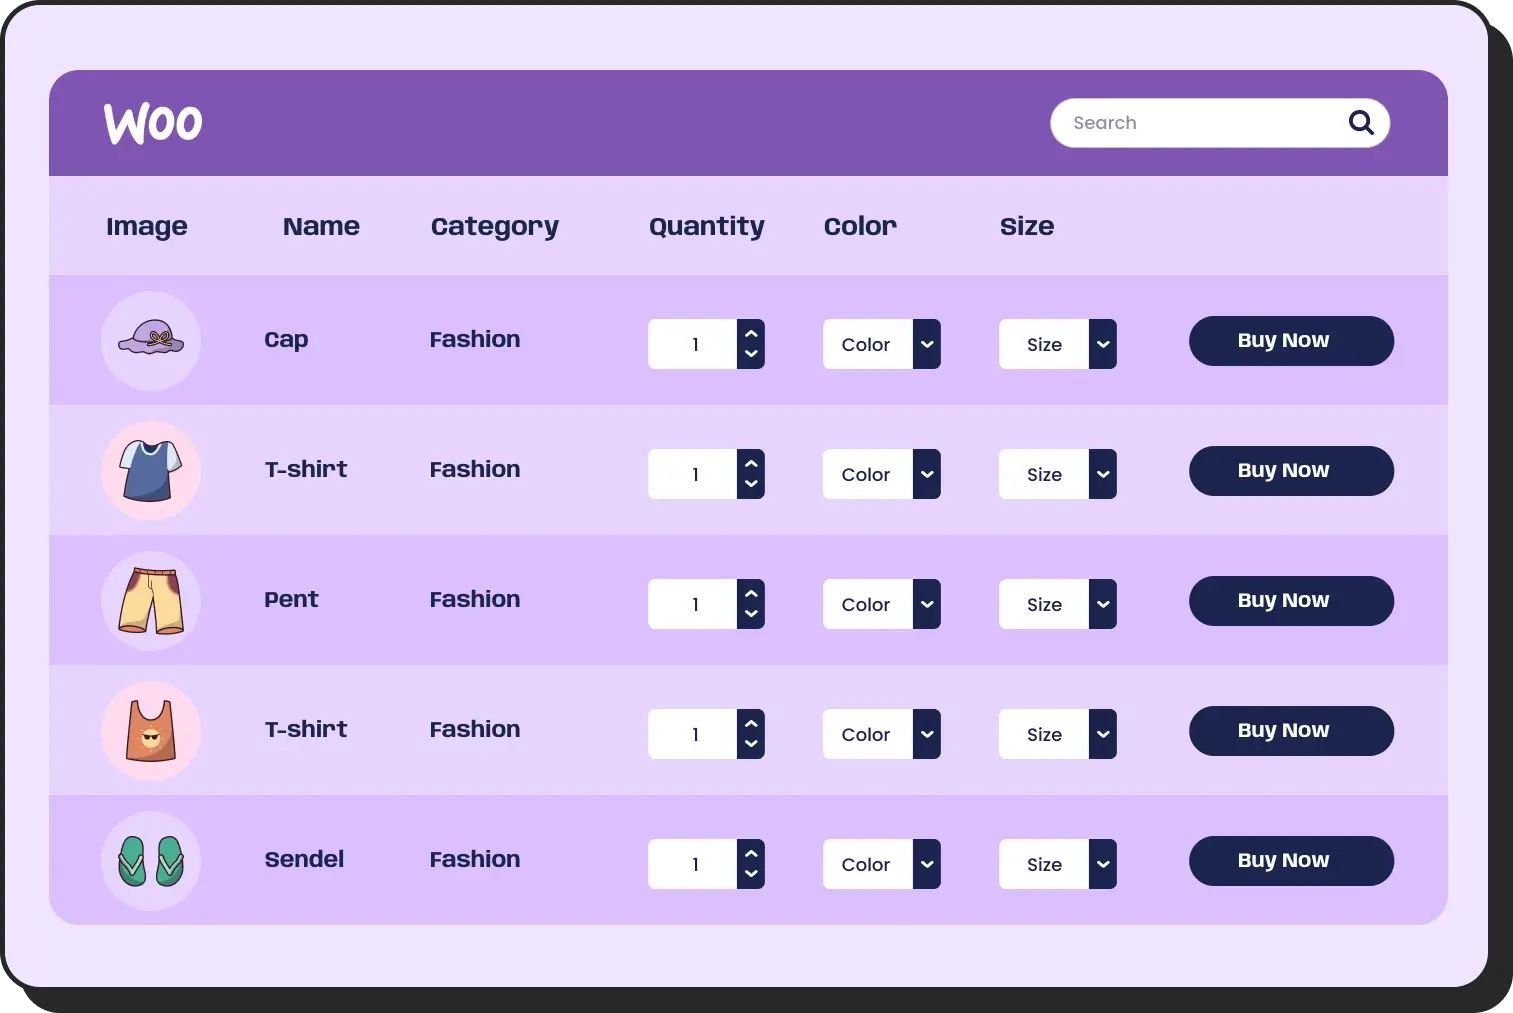The width and height of the screenshot is (1513, 1013).
Task: Click the green sandals product image
Action: pos(151,860)
